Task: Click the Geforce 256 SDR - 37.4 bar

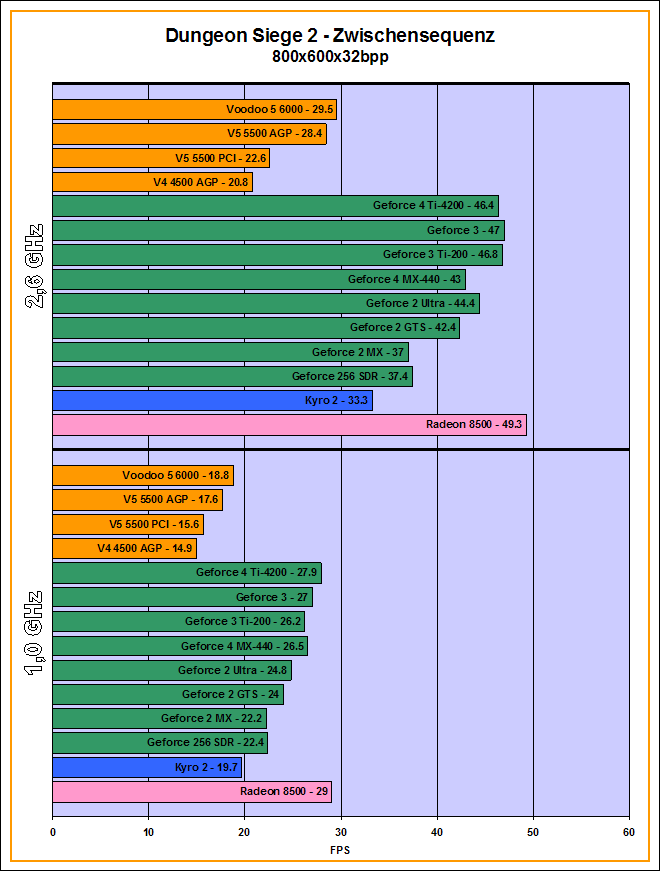Action: click(232, 377)
